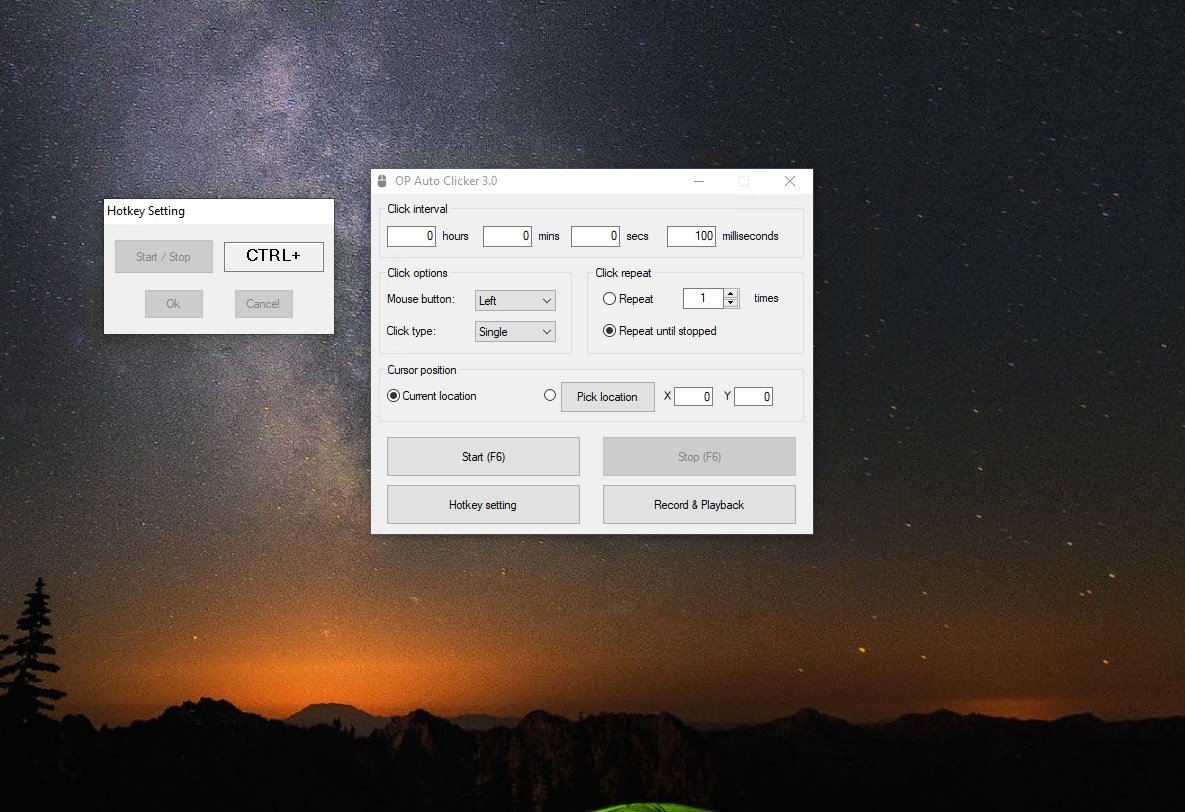This screenshot has height=812, width=1185.
Task: Click the Click options group label
Action: 417,273
